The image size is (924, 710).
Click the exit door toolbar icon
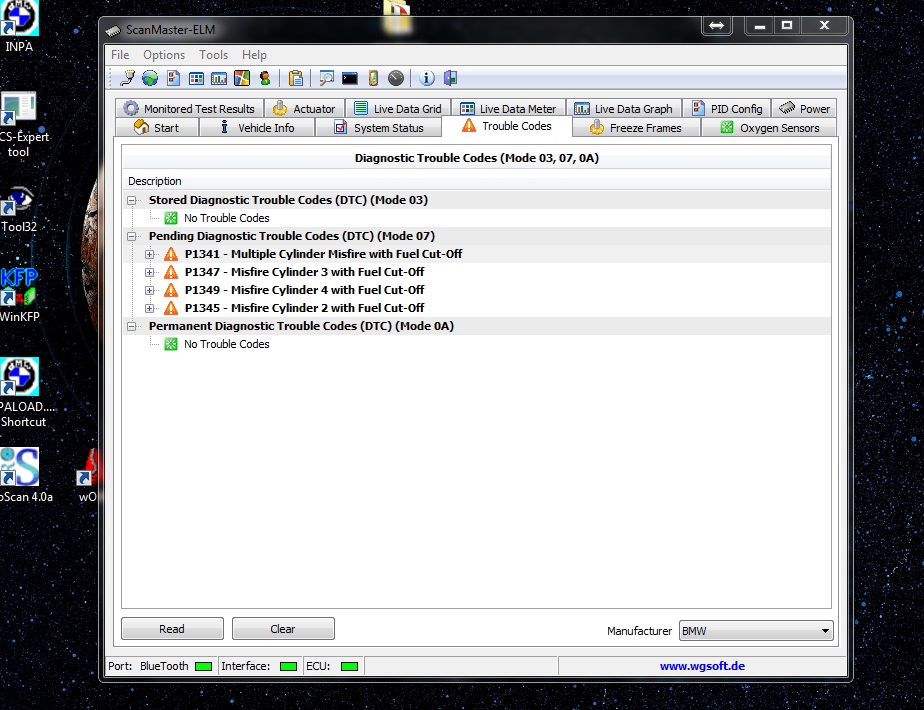(450, 78)
